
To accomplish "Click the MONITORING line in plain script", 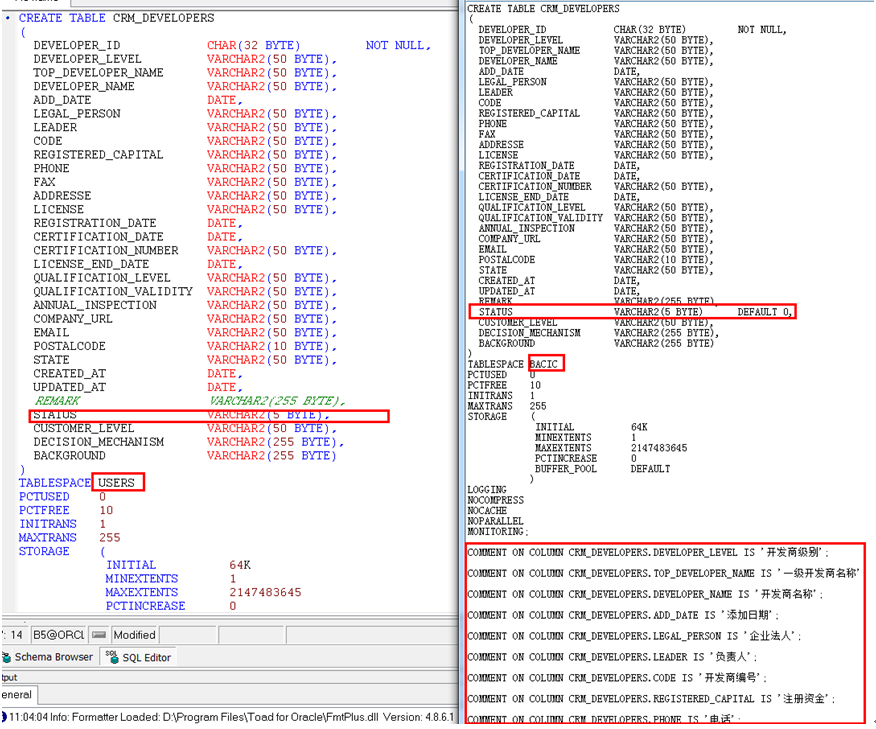I will 497,531.
